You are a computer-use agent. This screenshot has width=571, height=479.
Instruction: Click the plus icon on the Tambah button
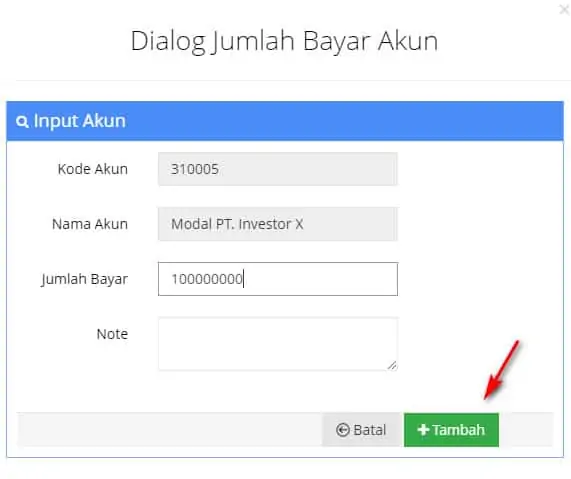point(423,430)
